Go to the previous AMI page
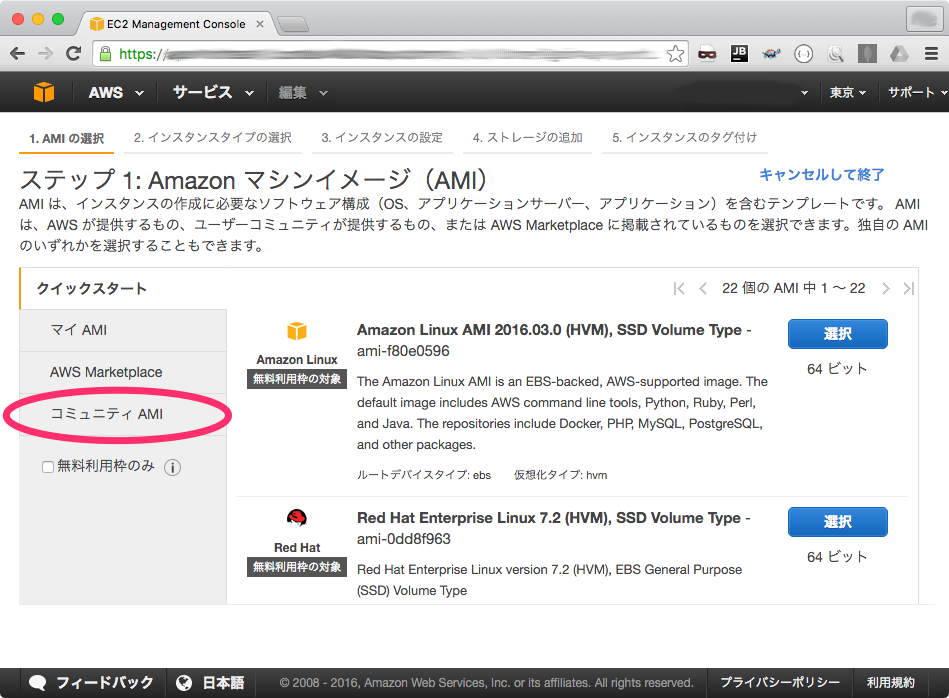 click(x=703, y=288)
